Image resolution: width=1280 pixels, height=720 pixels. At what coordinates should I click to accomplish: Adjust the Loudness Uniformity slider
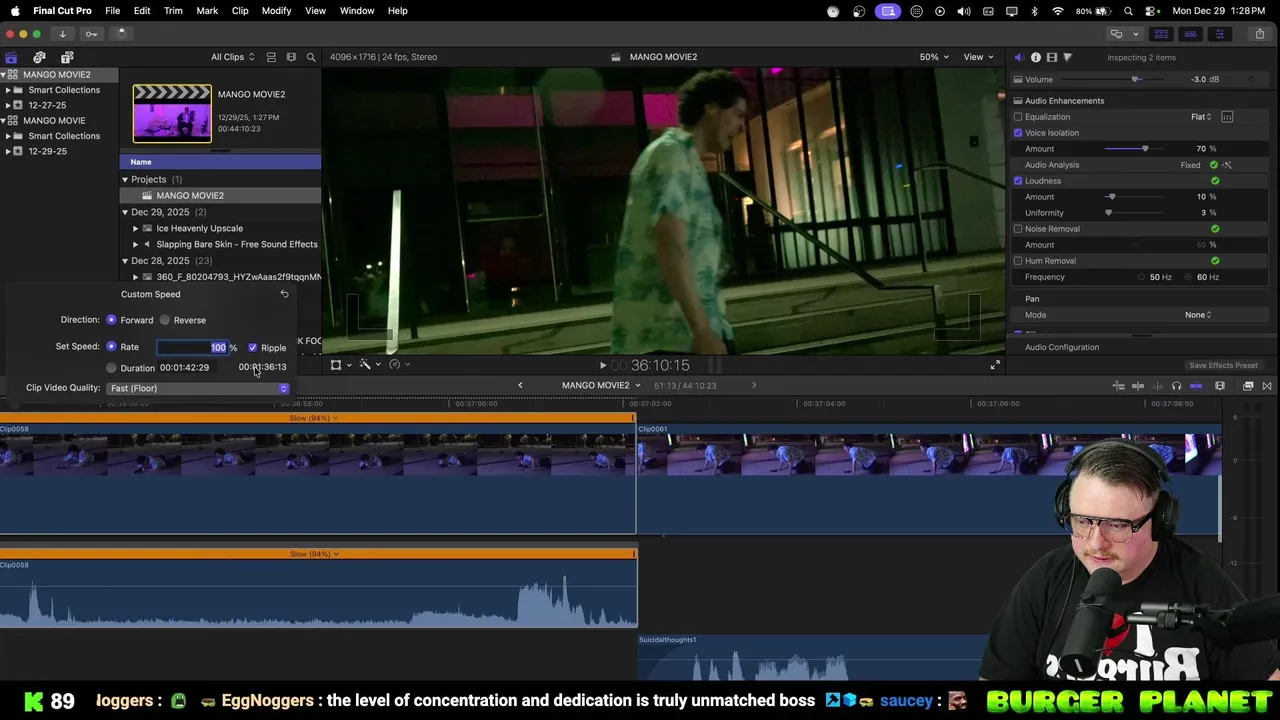[1108, 213]
